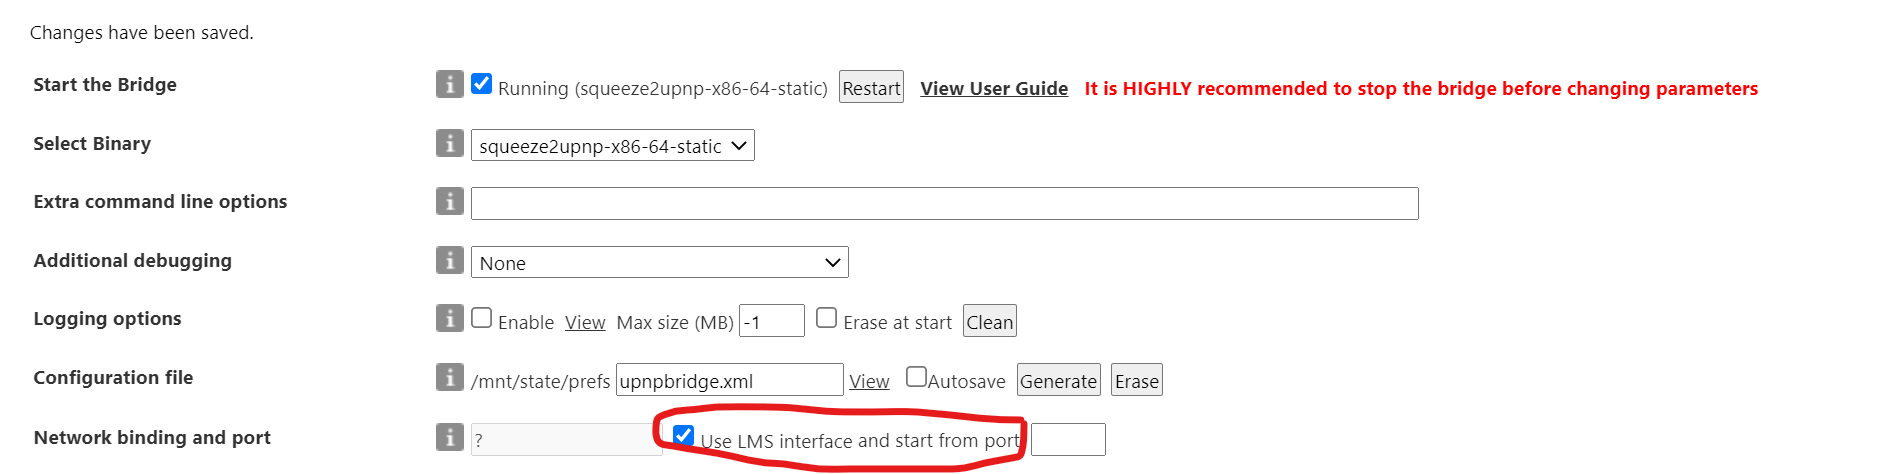Enable logging checkbox
Screen dimensions: 1884x474
[x=482, y=318]
